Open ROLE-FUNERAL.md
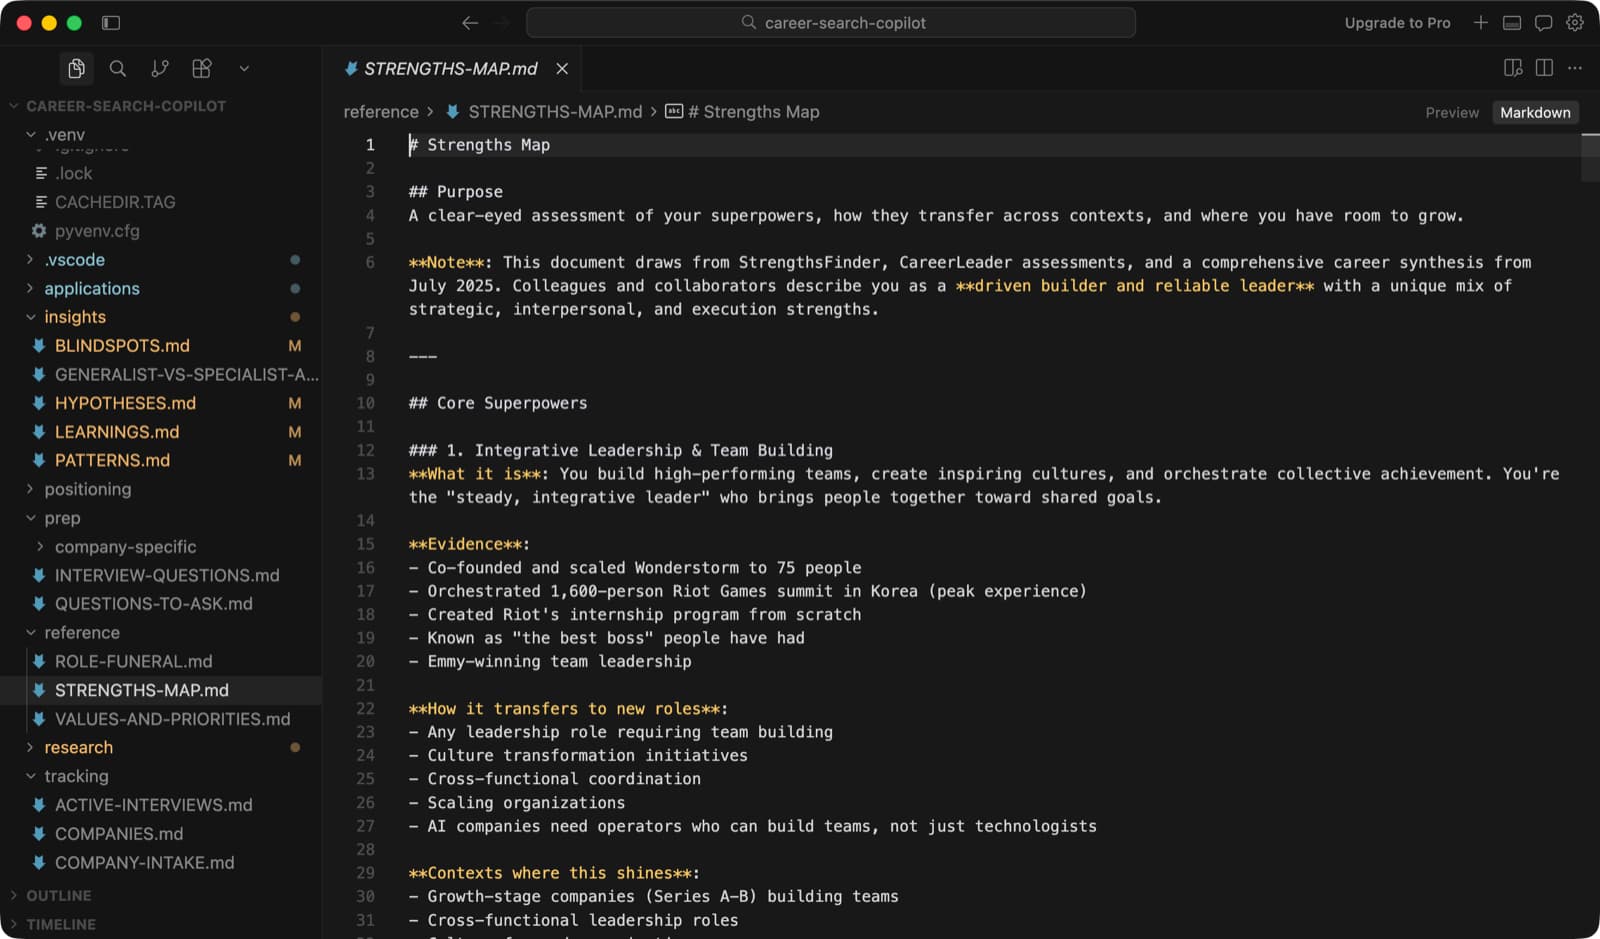The height and width of the screenshot is (939, 1600). [133, 662]
